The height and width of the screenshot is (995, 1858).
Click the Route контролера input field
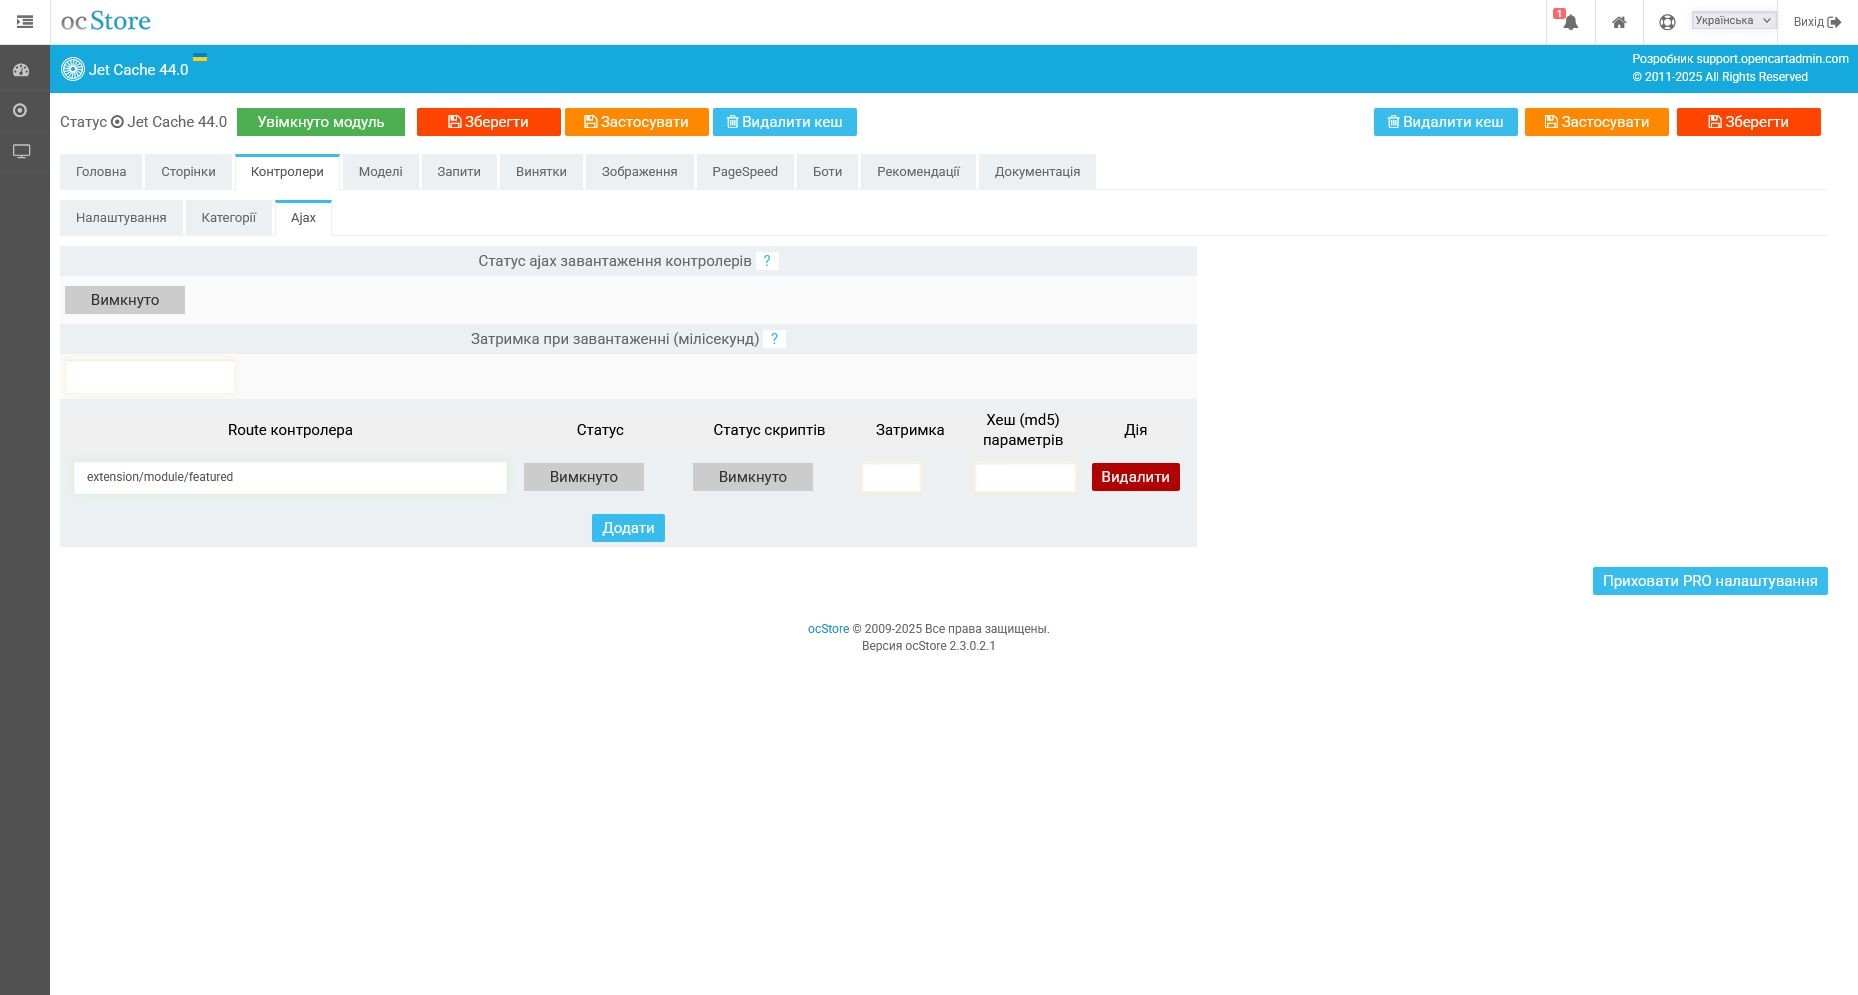(290, 477)
